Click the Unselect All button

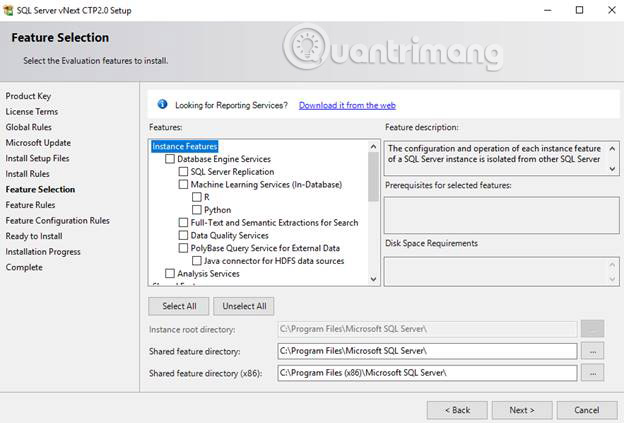[x=244, y=306]
